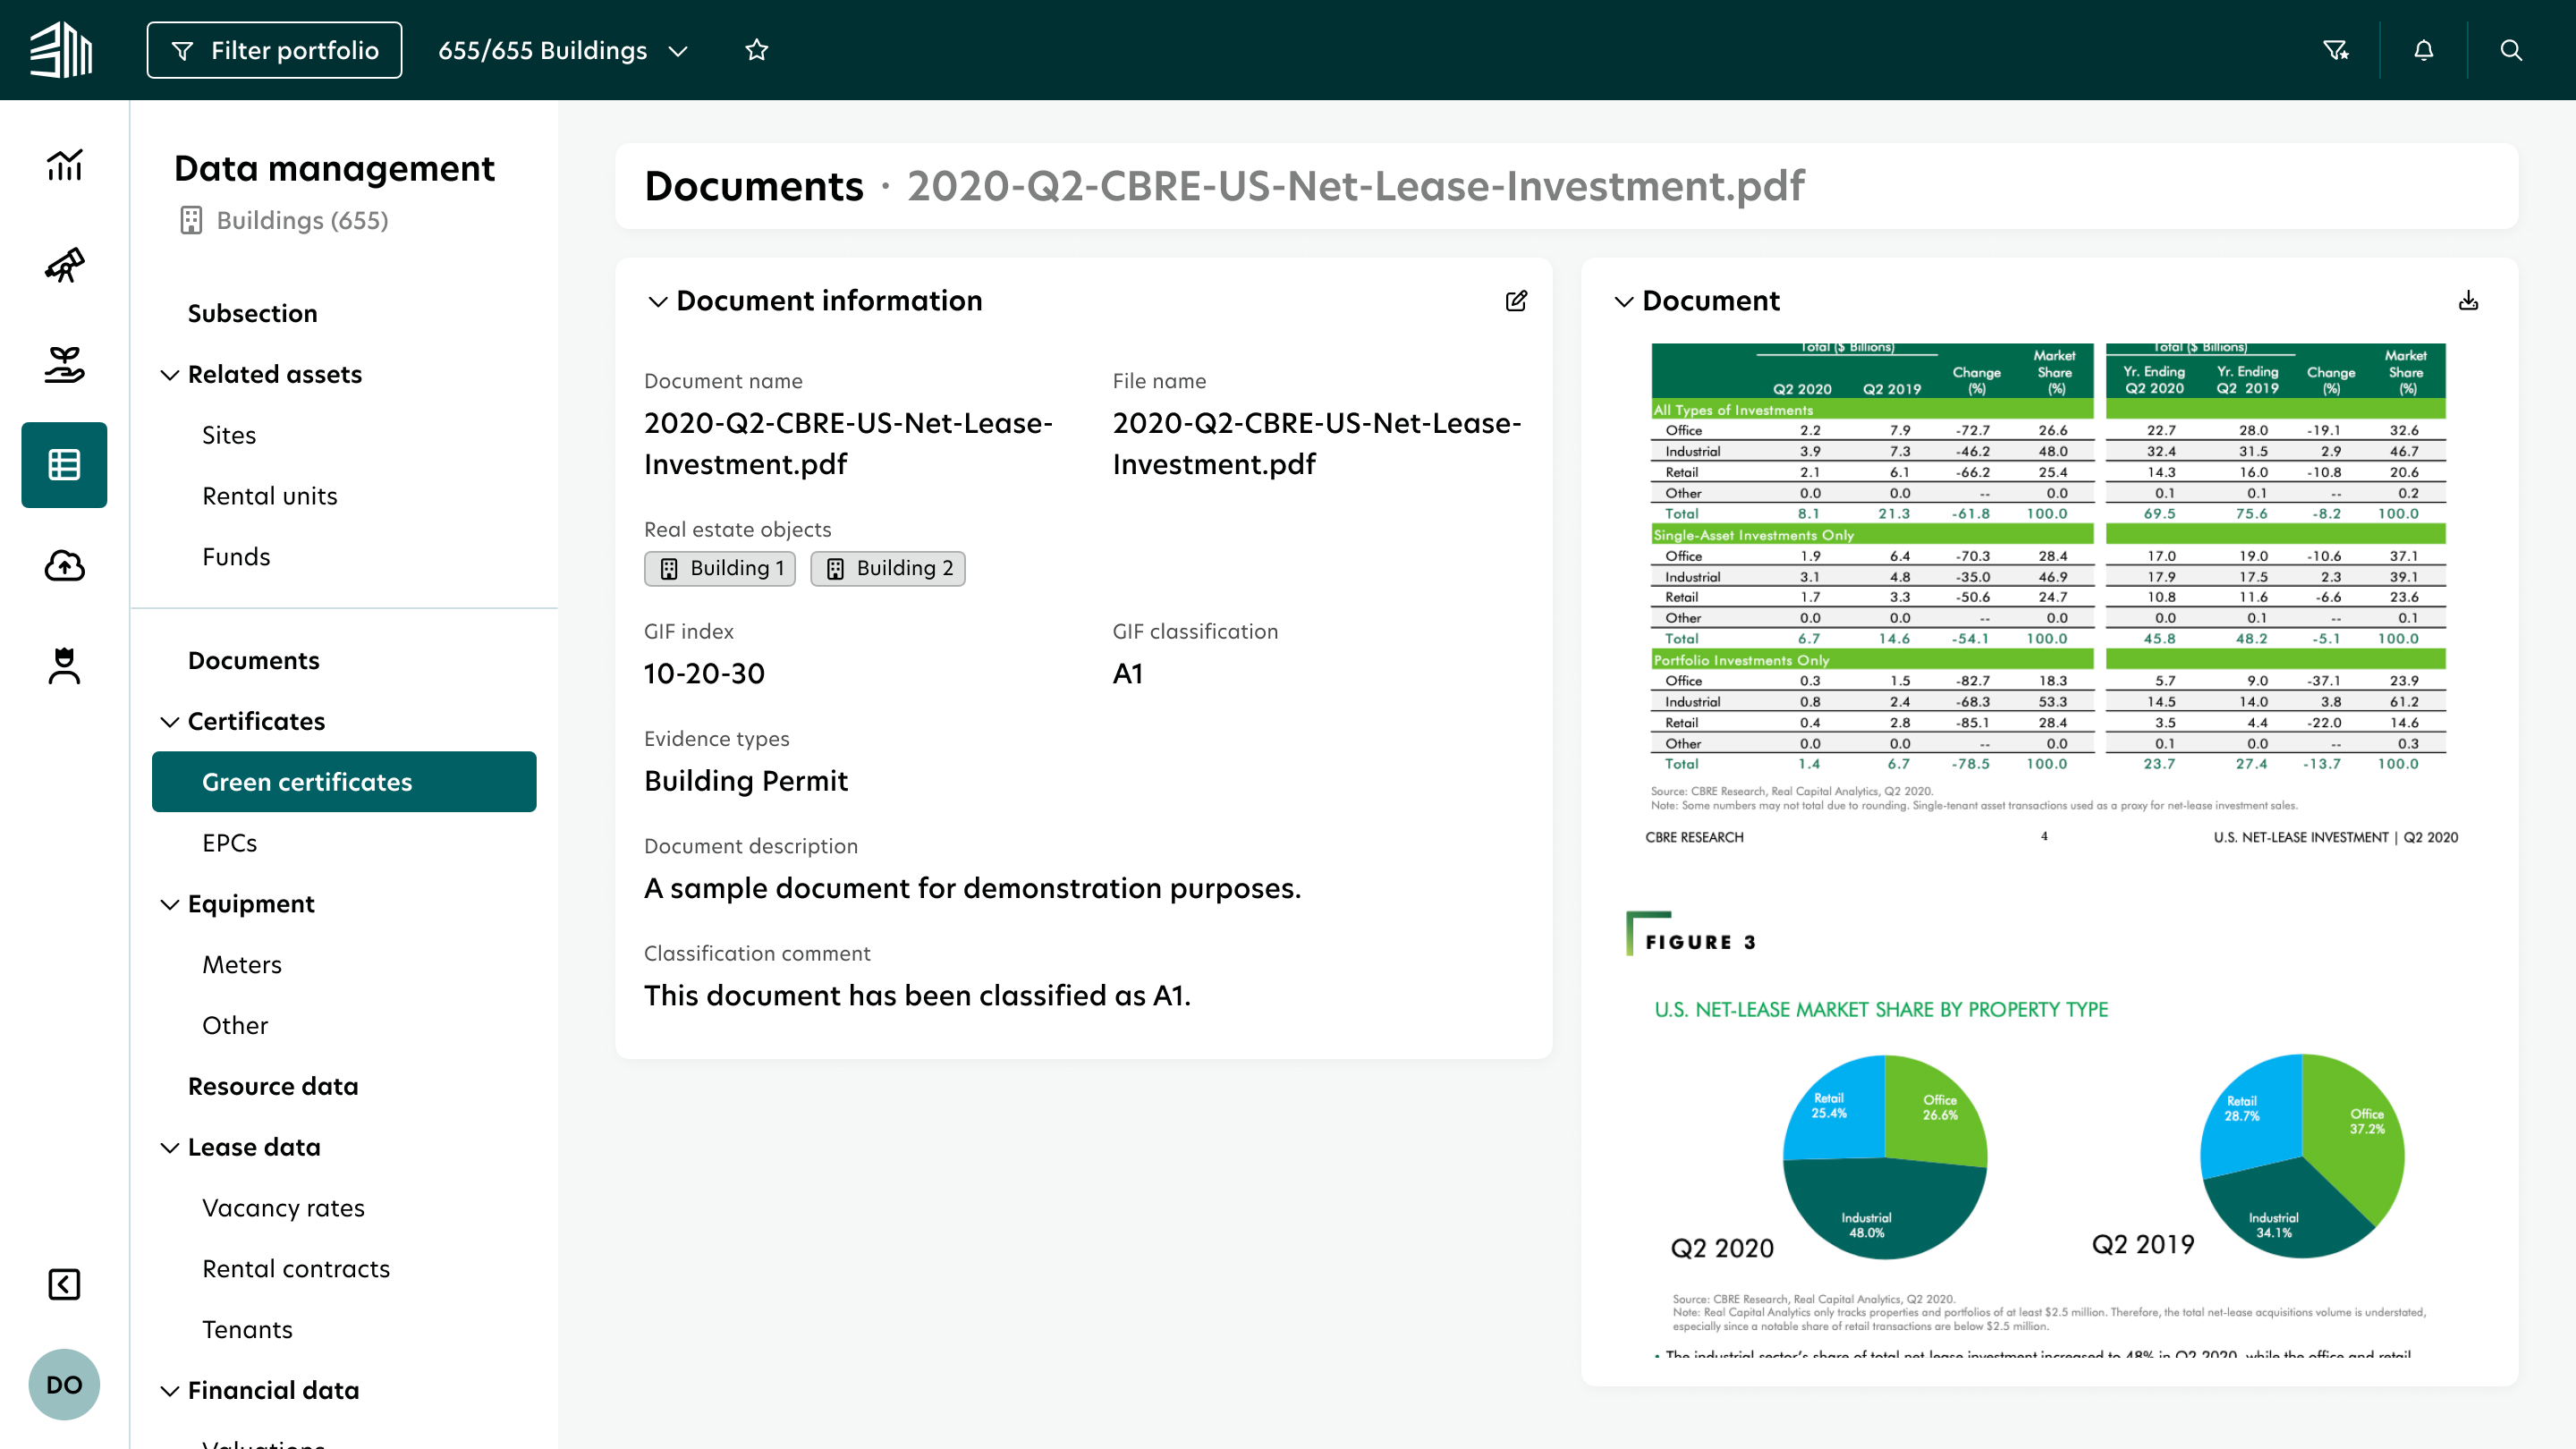Click the PDF table preview
The height and width of the screenshot is (1449, 2576).
tap(2048, 558)
